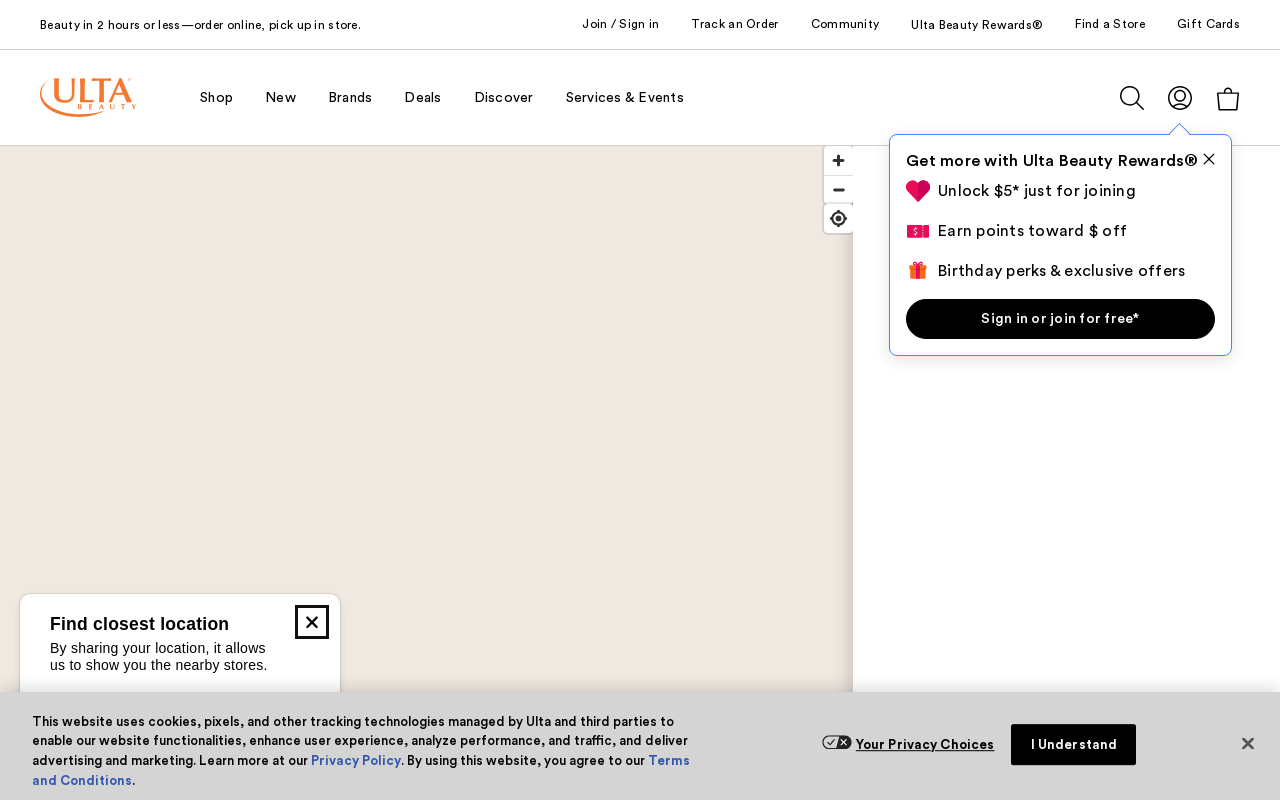Click Join / Sign in link

tap(621, 24)
